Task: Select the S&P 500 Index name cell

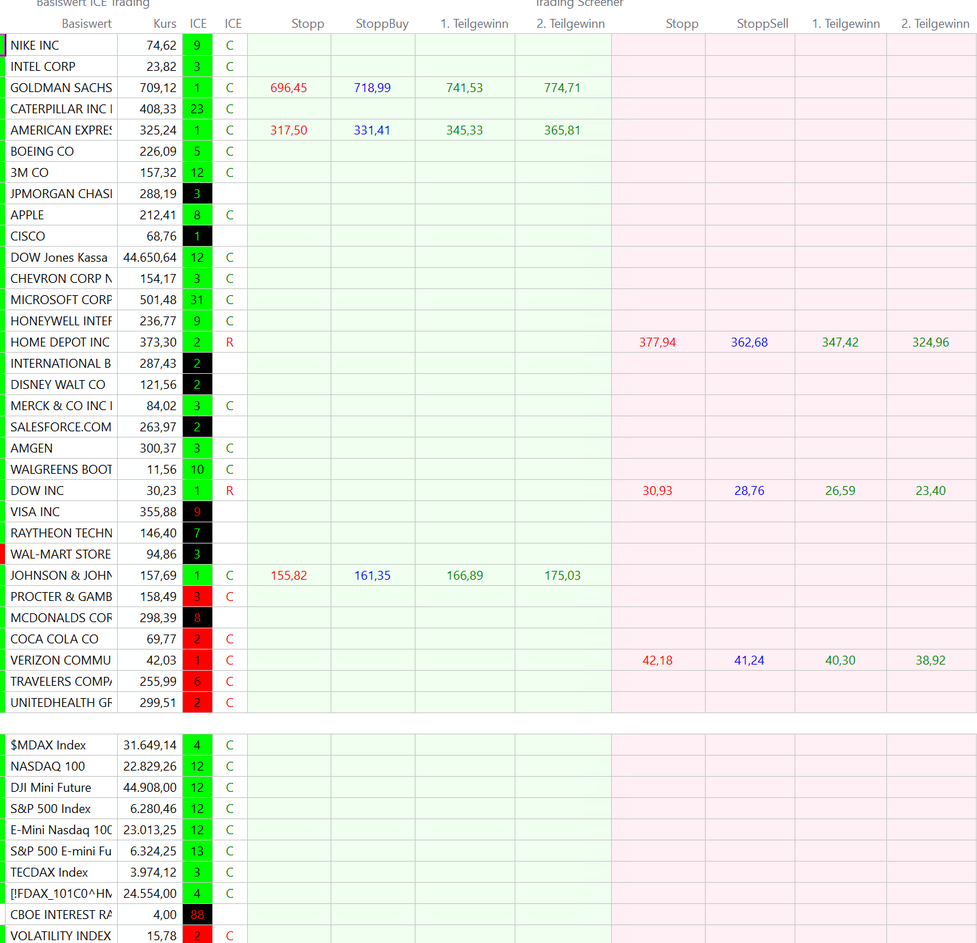Action: click(x=51, y=809)
